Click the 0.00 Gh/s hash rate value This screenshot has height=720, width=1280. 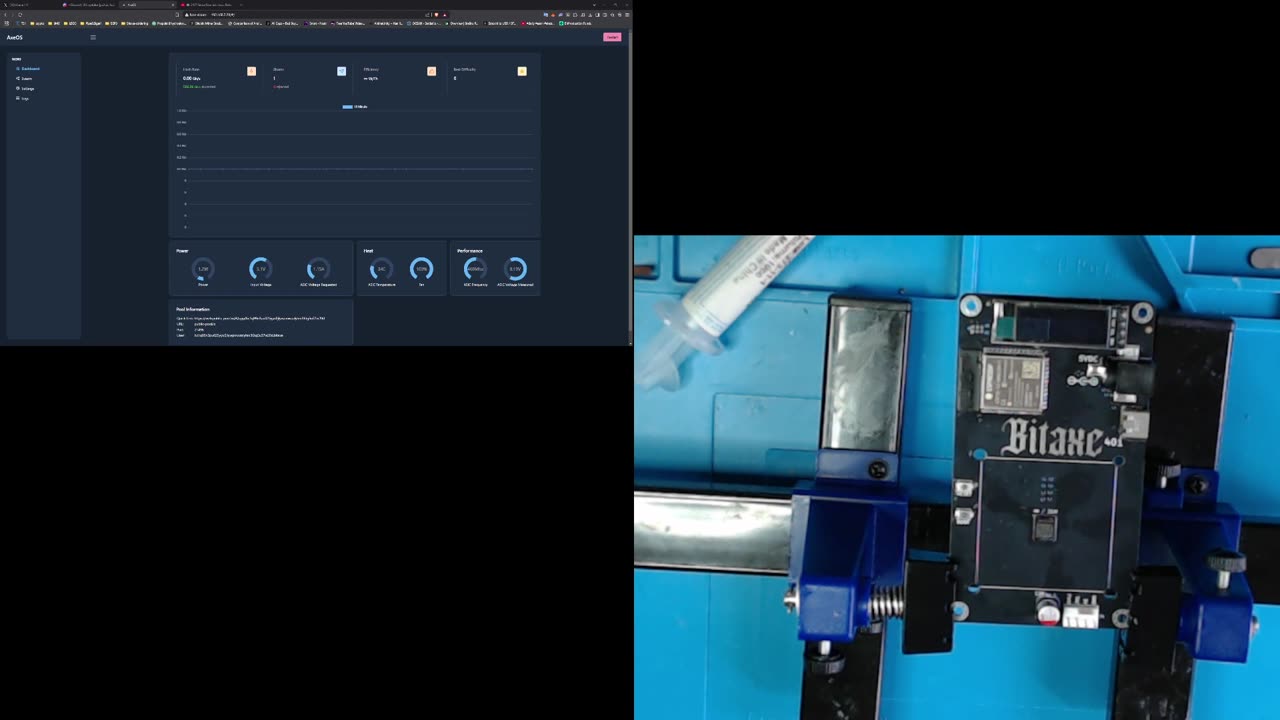coord(191,78)
